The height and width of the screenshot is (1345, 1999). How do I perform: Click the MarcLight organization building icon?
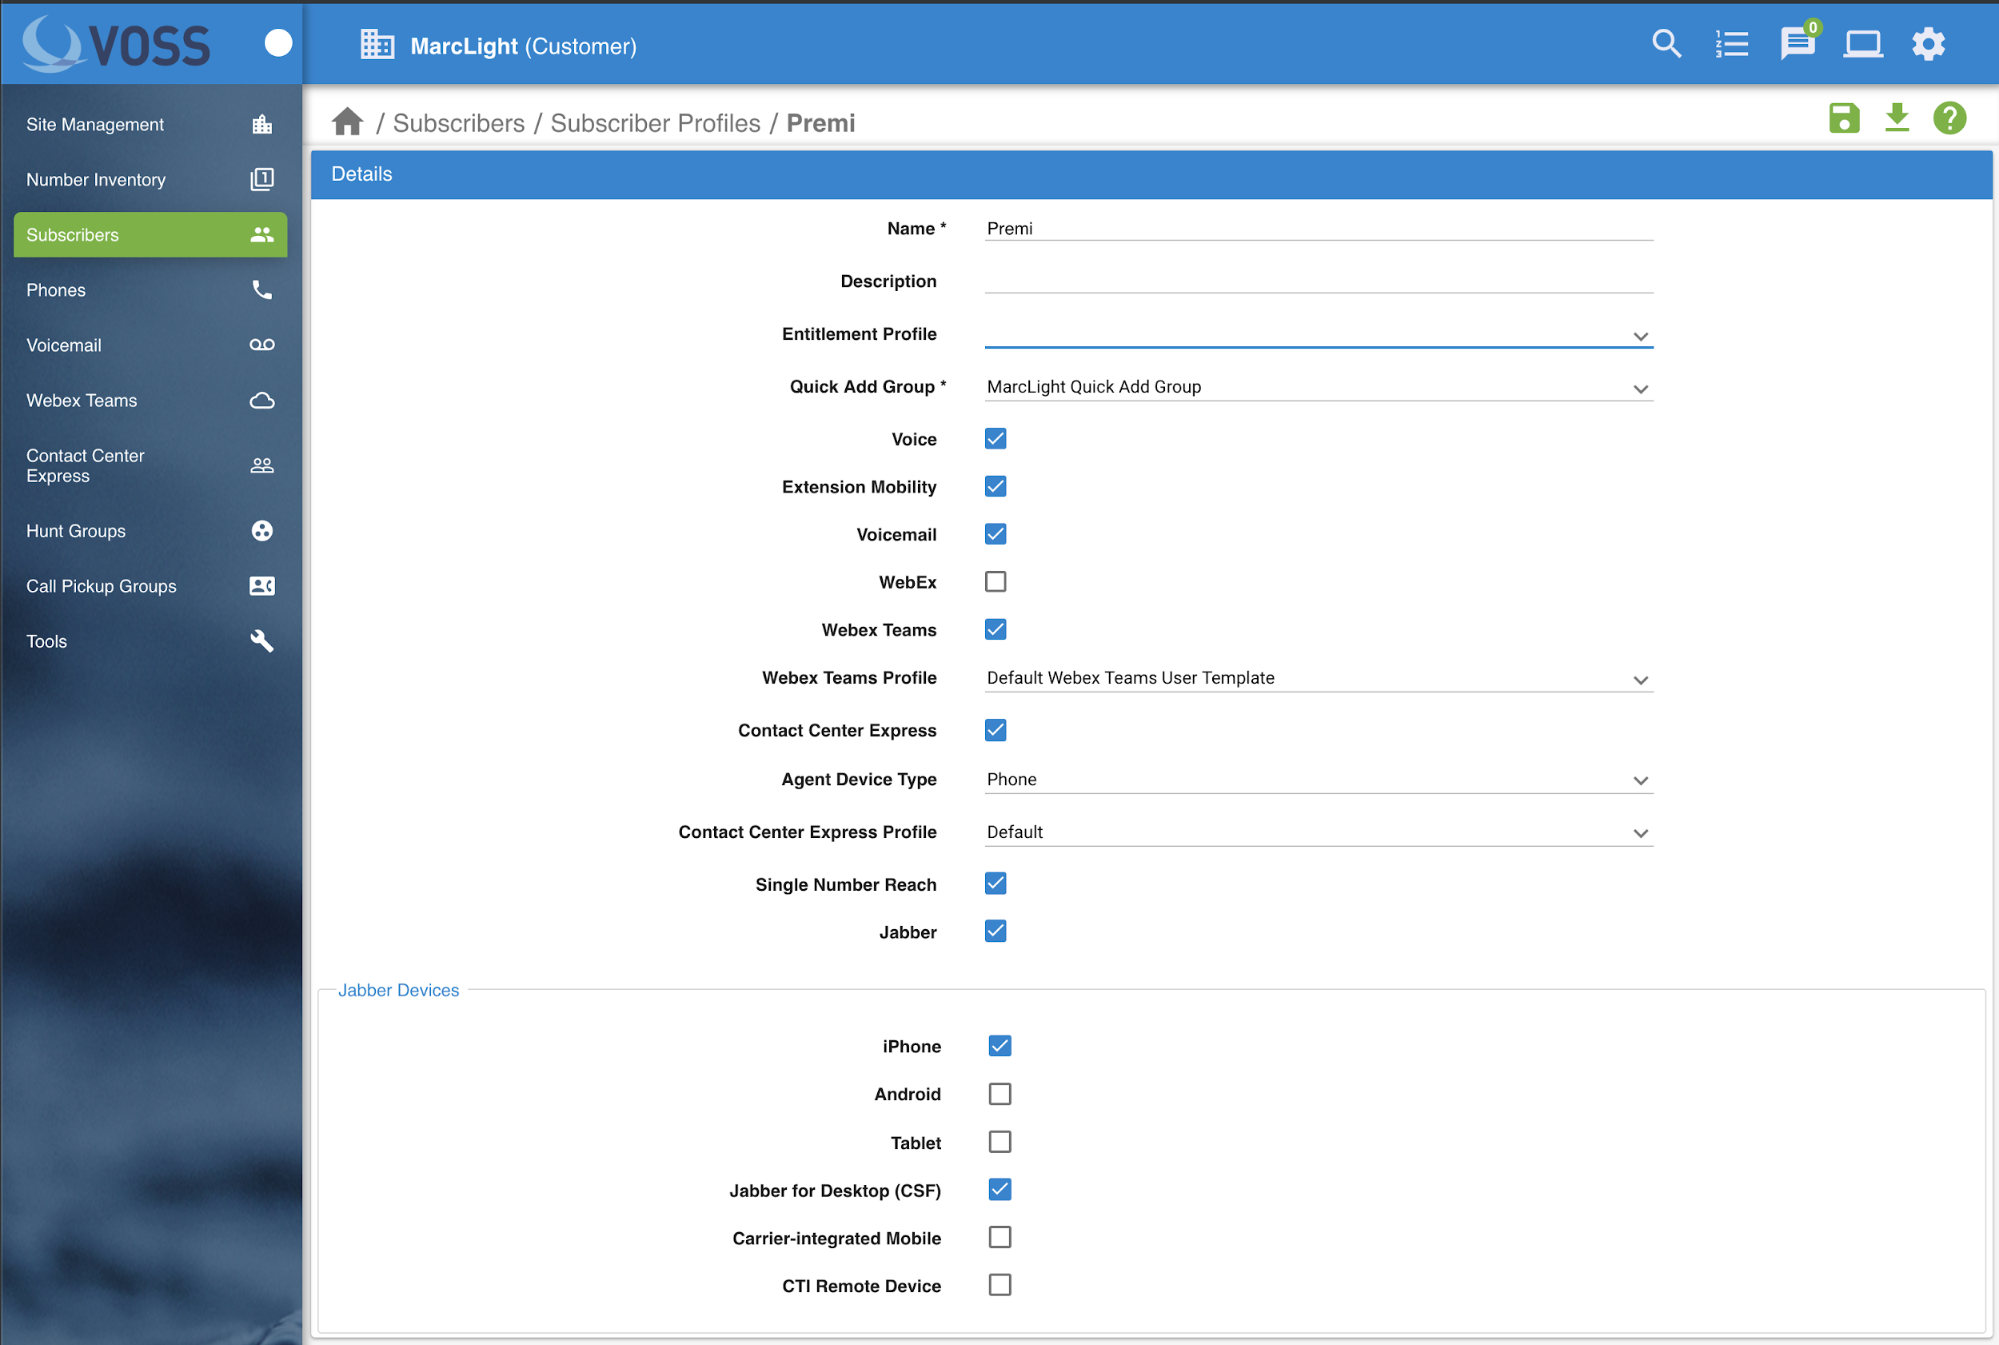tap(377, 45)
